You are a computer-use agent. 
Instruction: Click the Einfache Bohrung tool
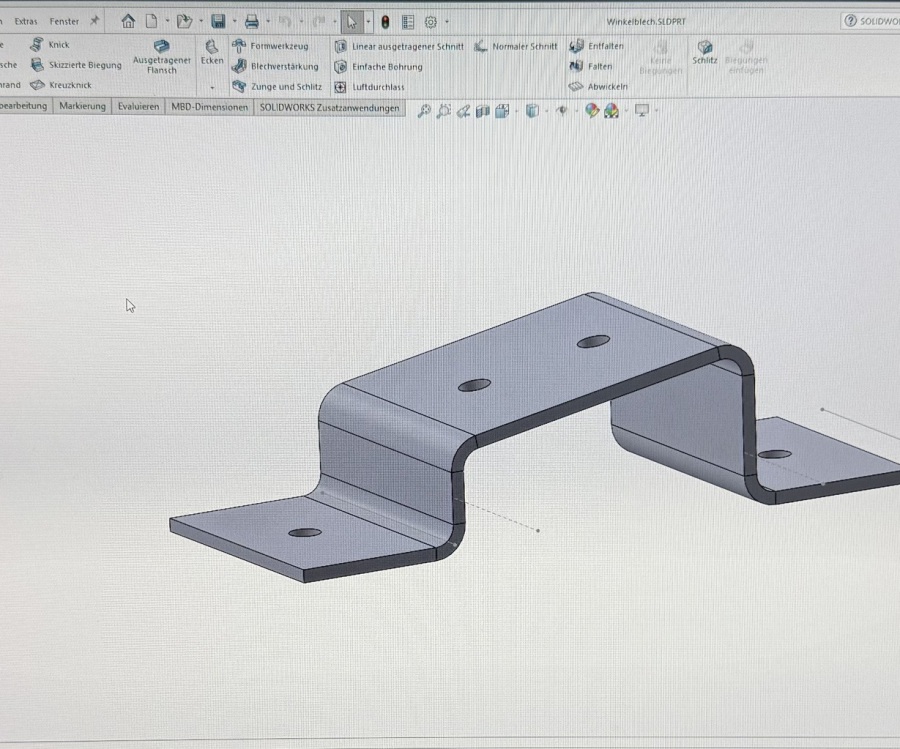point(378,67)
